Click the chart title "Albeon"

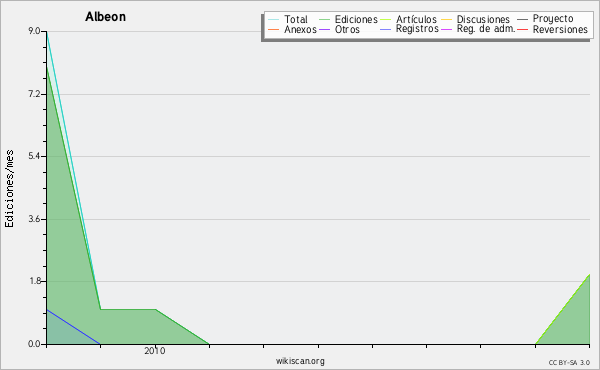click(x=105, y=17)
